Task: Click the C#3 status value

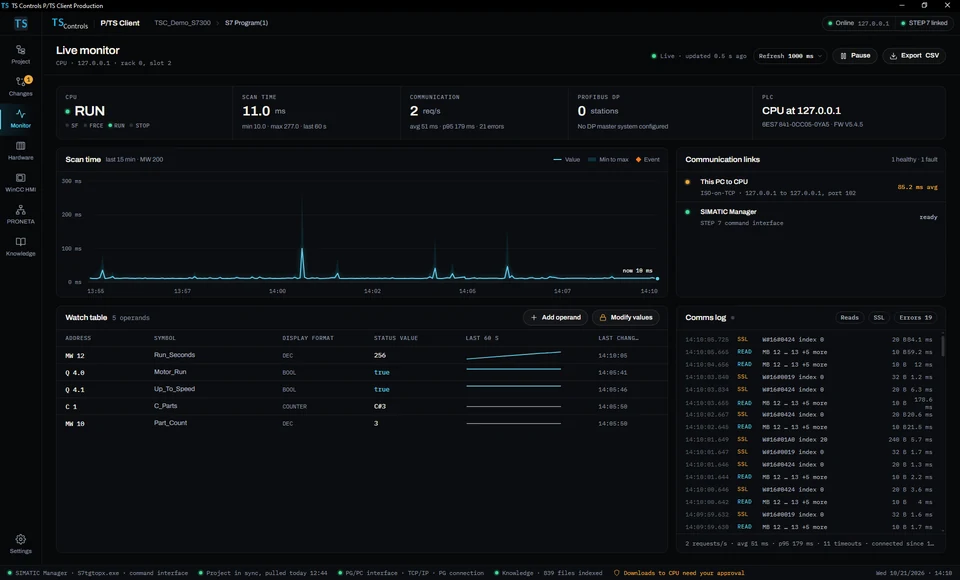Action: click(x=380, y=407)
